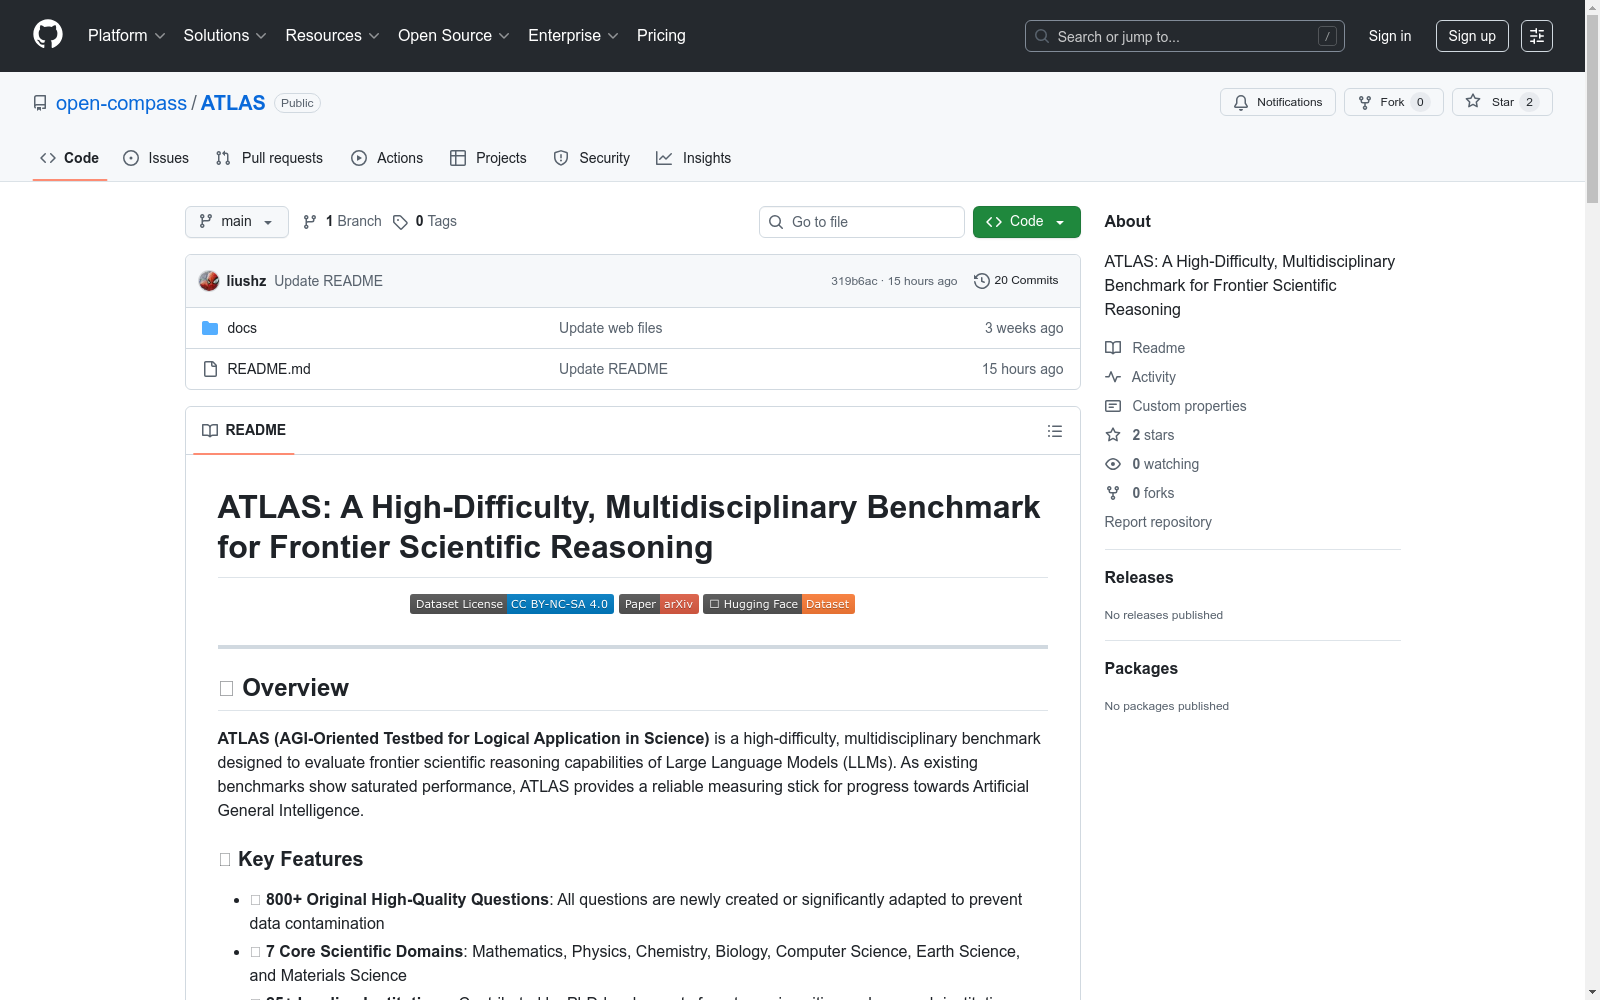
Task: Open the Activity link in About
Action: tap(1140, 377)
